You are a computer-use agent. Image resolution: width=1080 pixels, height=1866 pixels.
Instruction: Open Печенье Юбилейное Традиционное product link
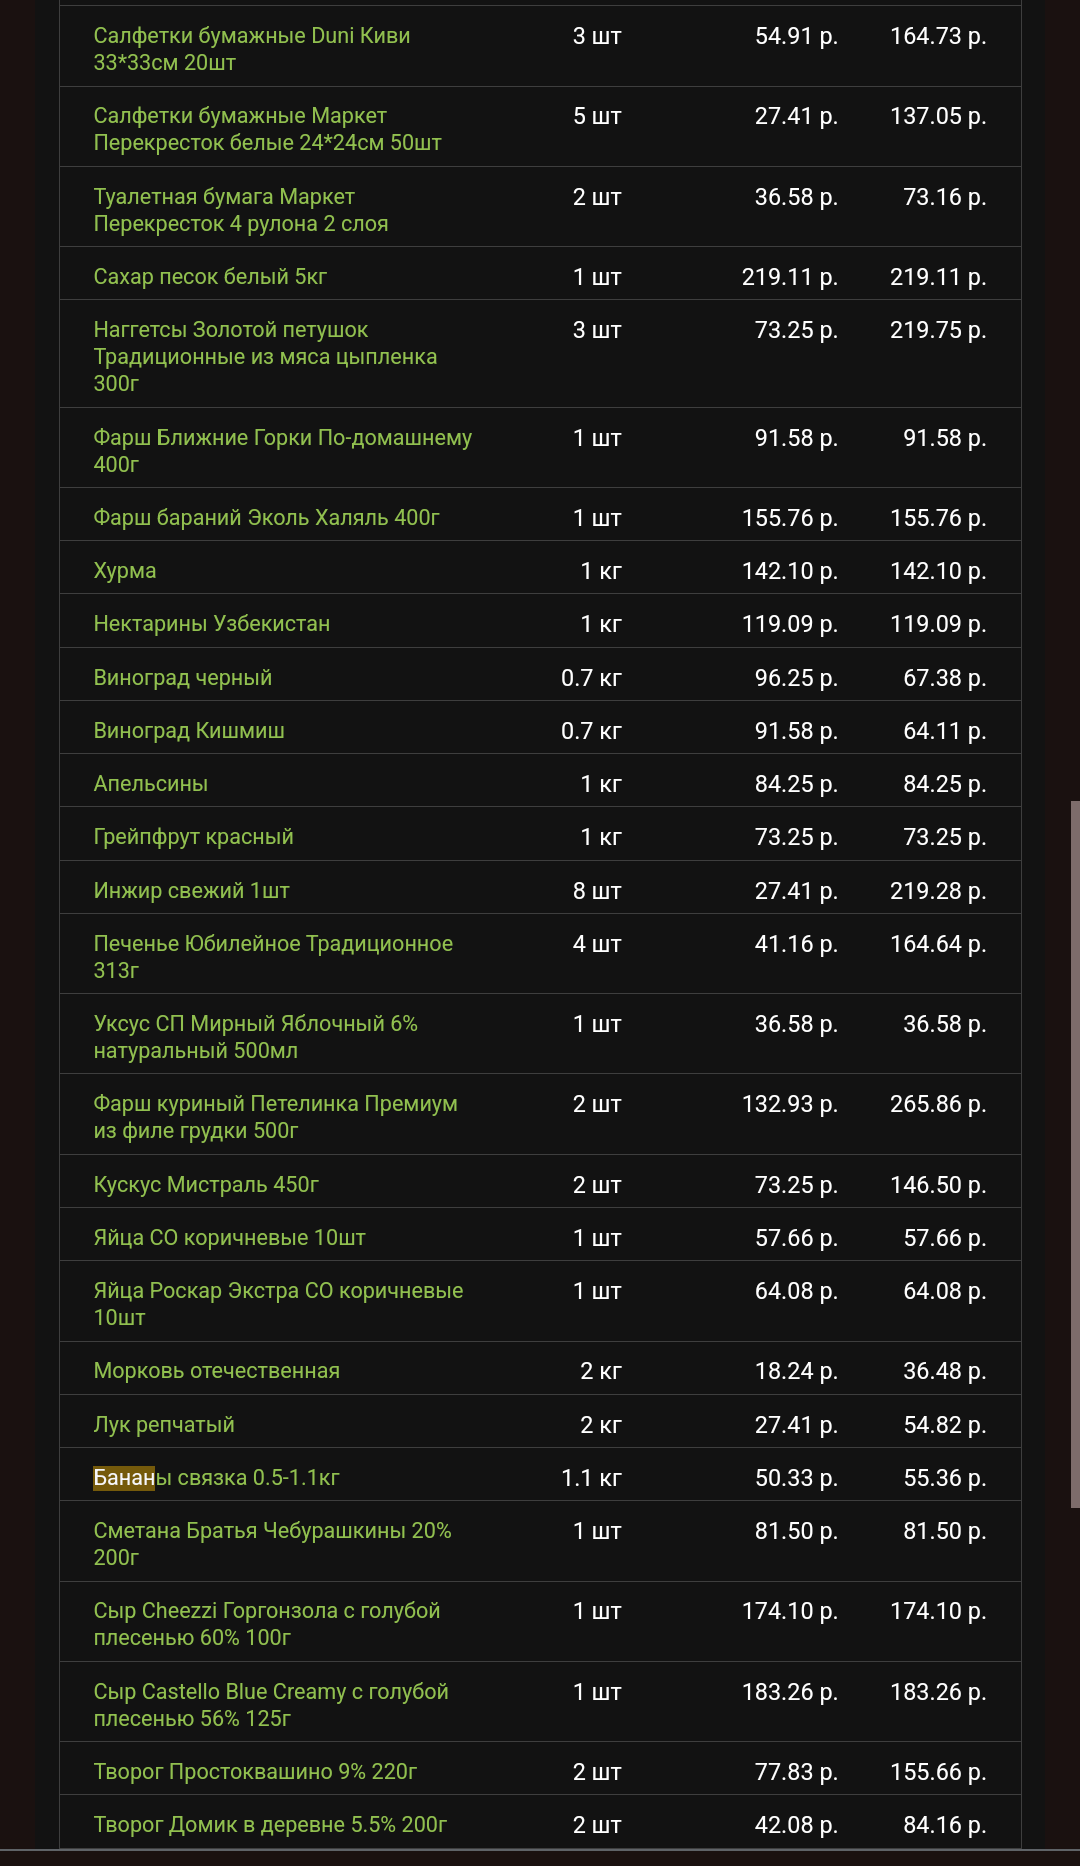(x=273, y=944)
